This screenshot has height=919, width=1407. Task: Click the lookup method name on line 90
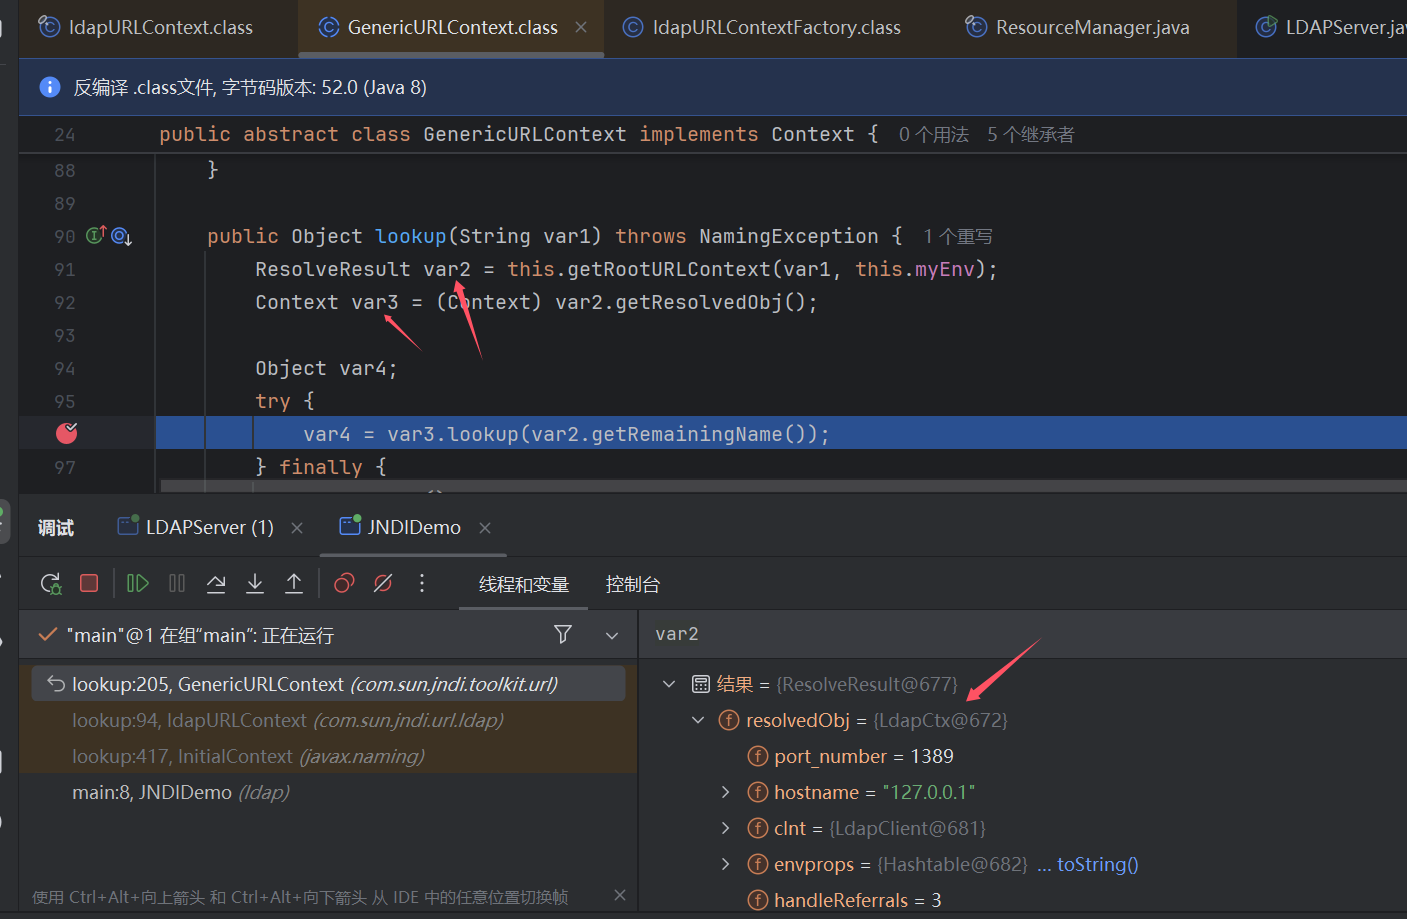tap(411, 236)
